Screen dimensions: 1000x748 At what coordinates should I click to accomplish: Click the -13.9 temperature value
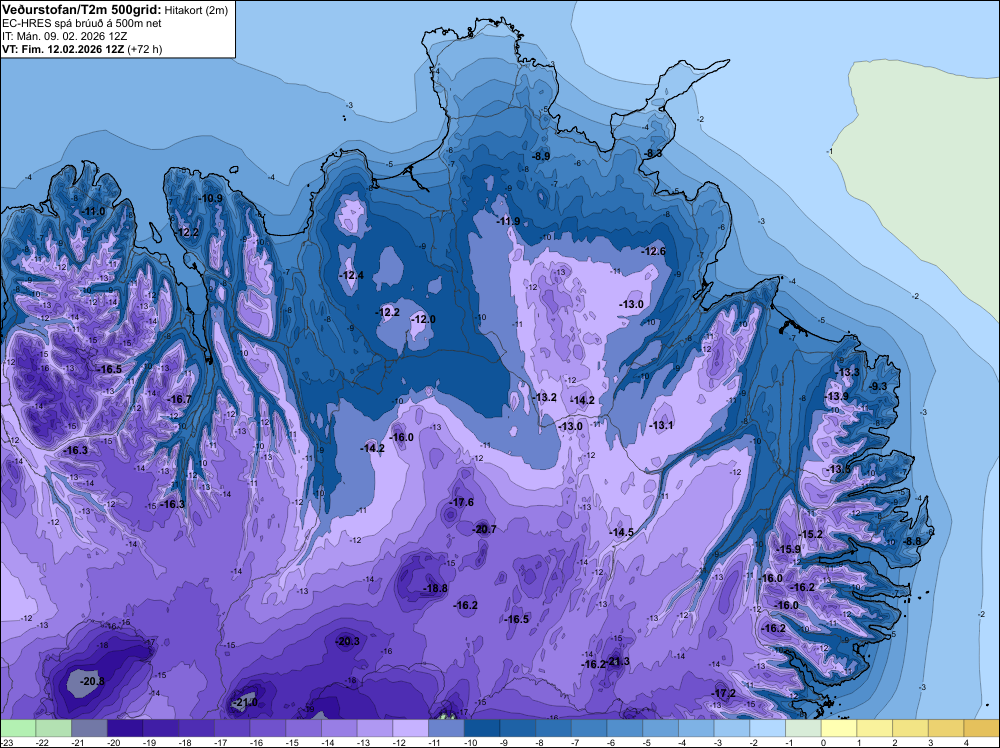pos(837,396)
